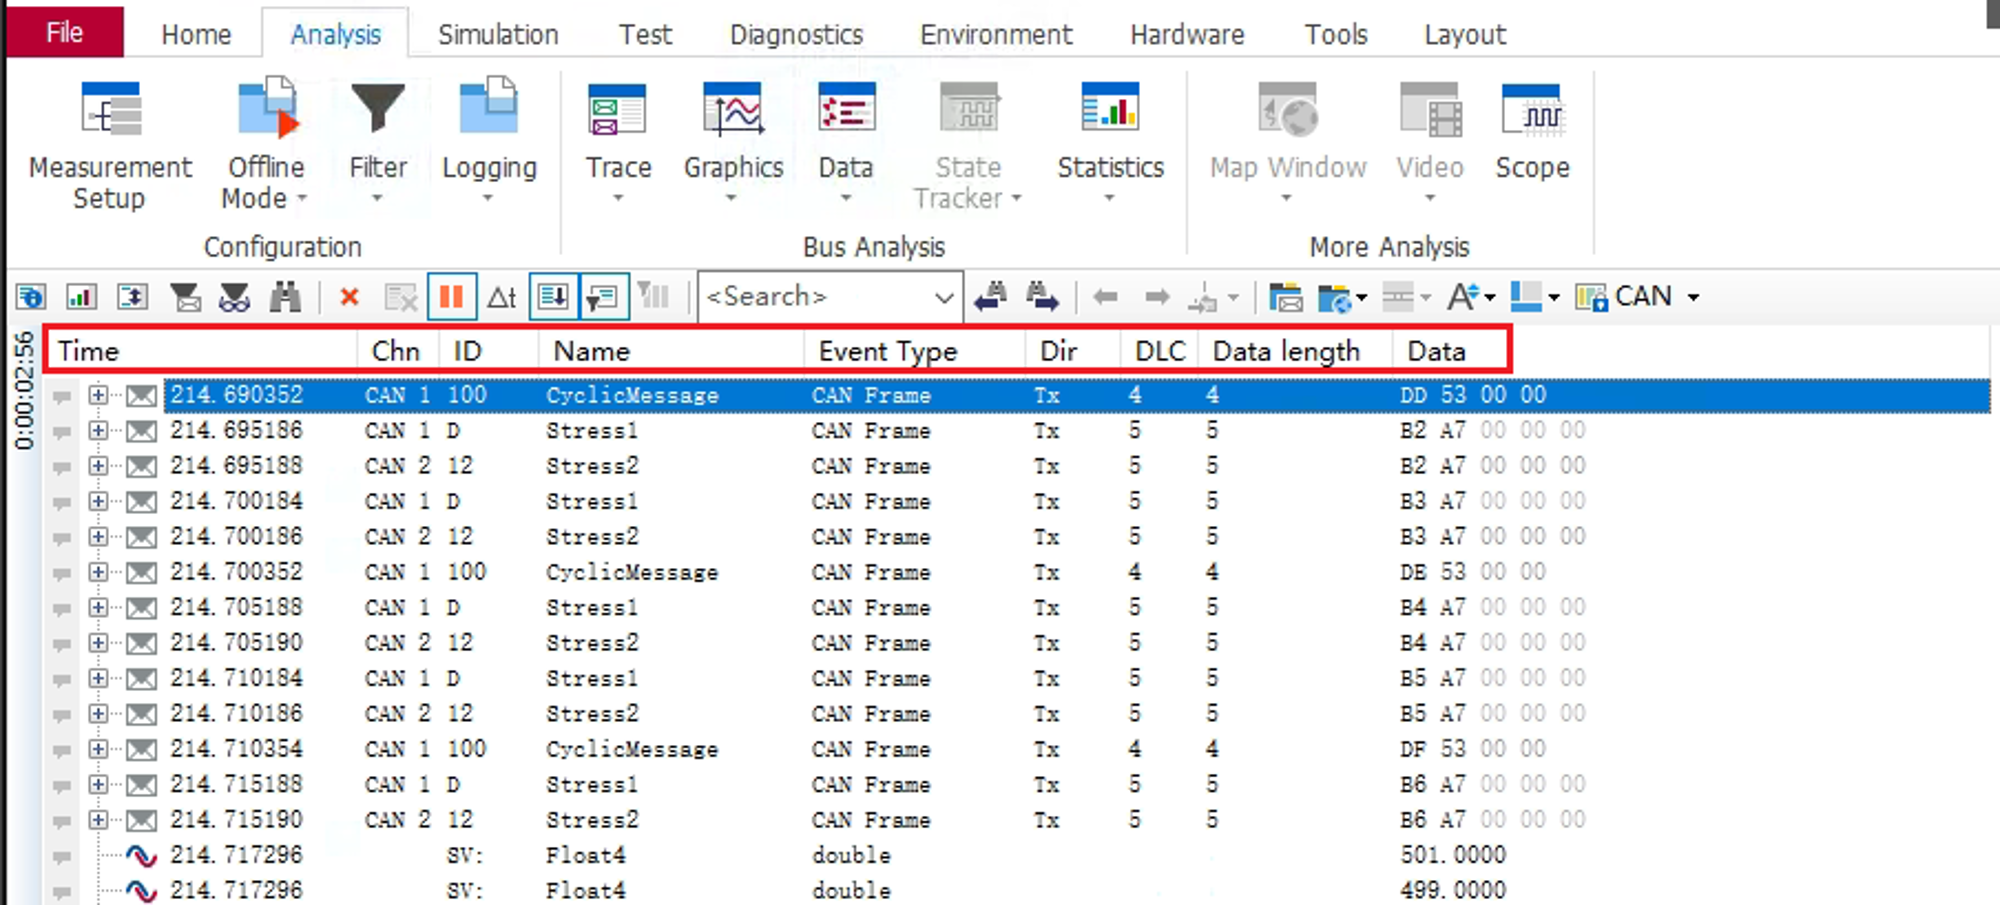Click the statistics bar chart toolbar icon
This screenshot has height=905, width=2000.
click(81, 297)
